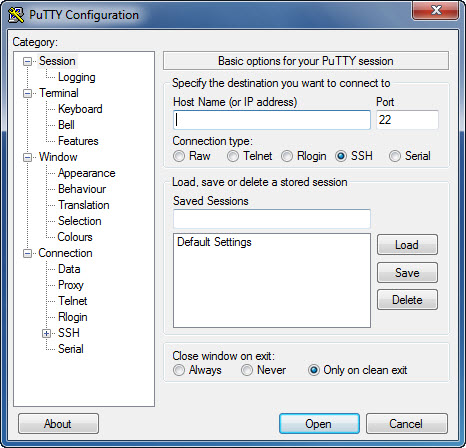
Task: Expand the SSH subcategory
Action: point(46,333)
